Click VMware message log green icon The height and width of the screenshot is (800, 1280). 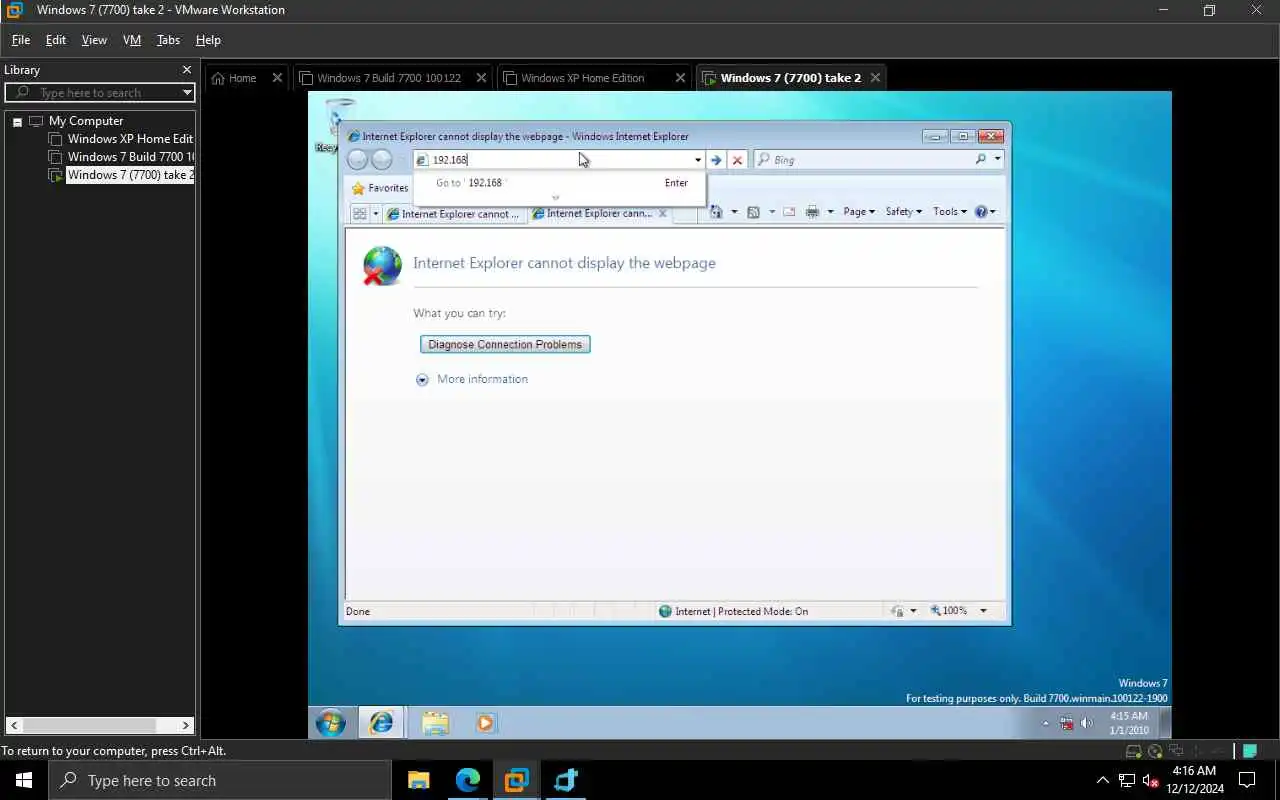tap(1249, 752)
